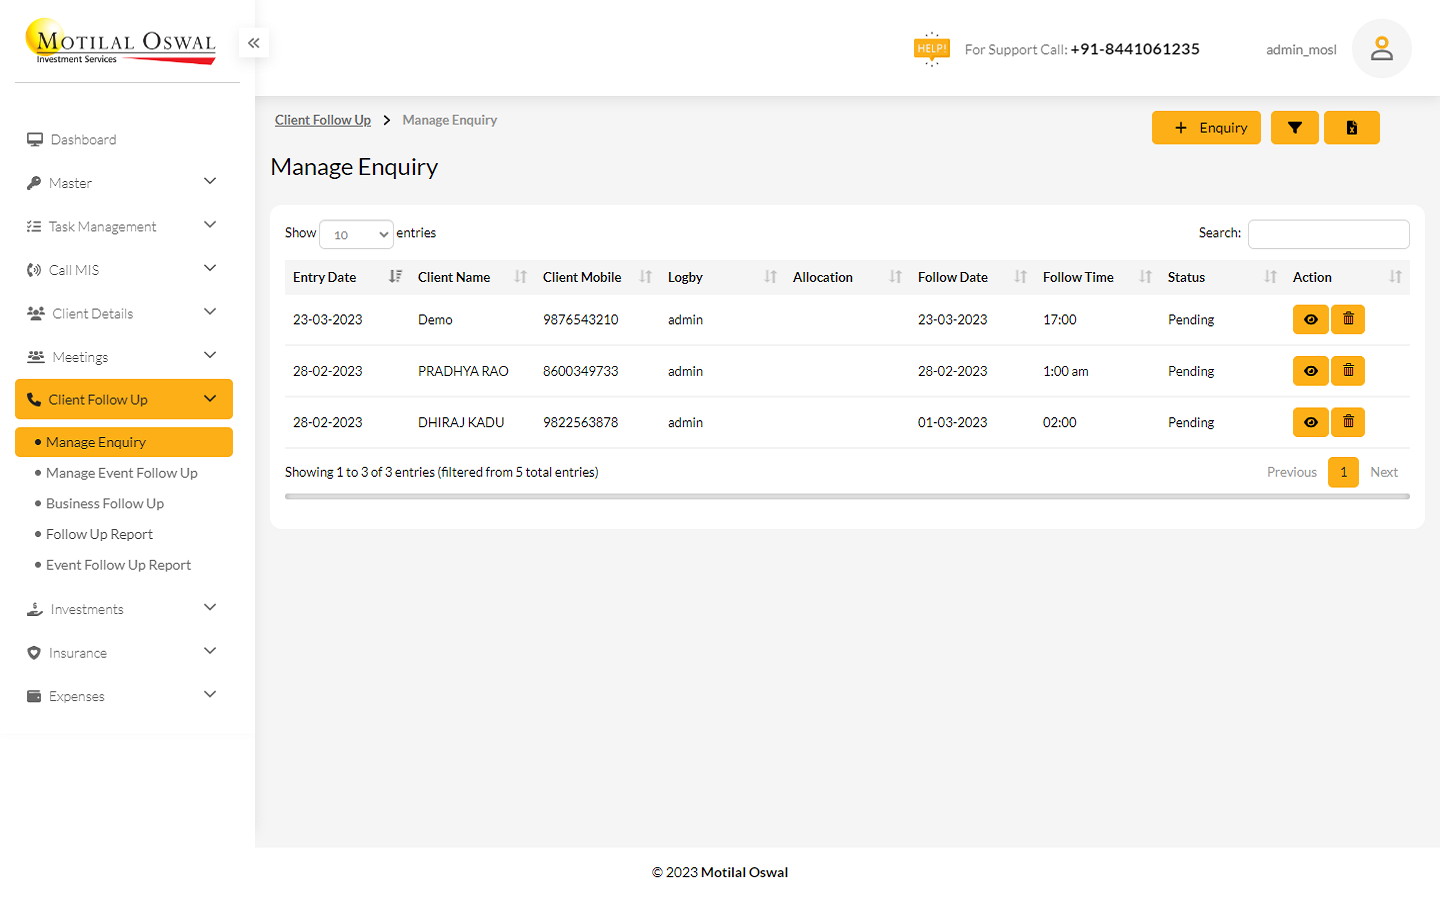Select the PRADHYA RAO name cell
The width and height of the screenshot is (1440, 897).
(463, 371)
